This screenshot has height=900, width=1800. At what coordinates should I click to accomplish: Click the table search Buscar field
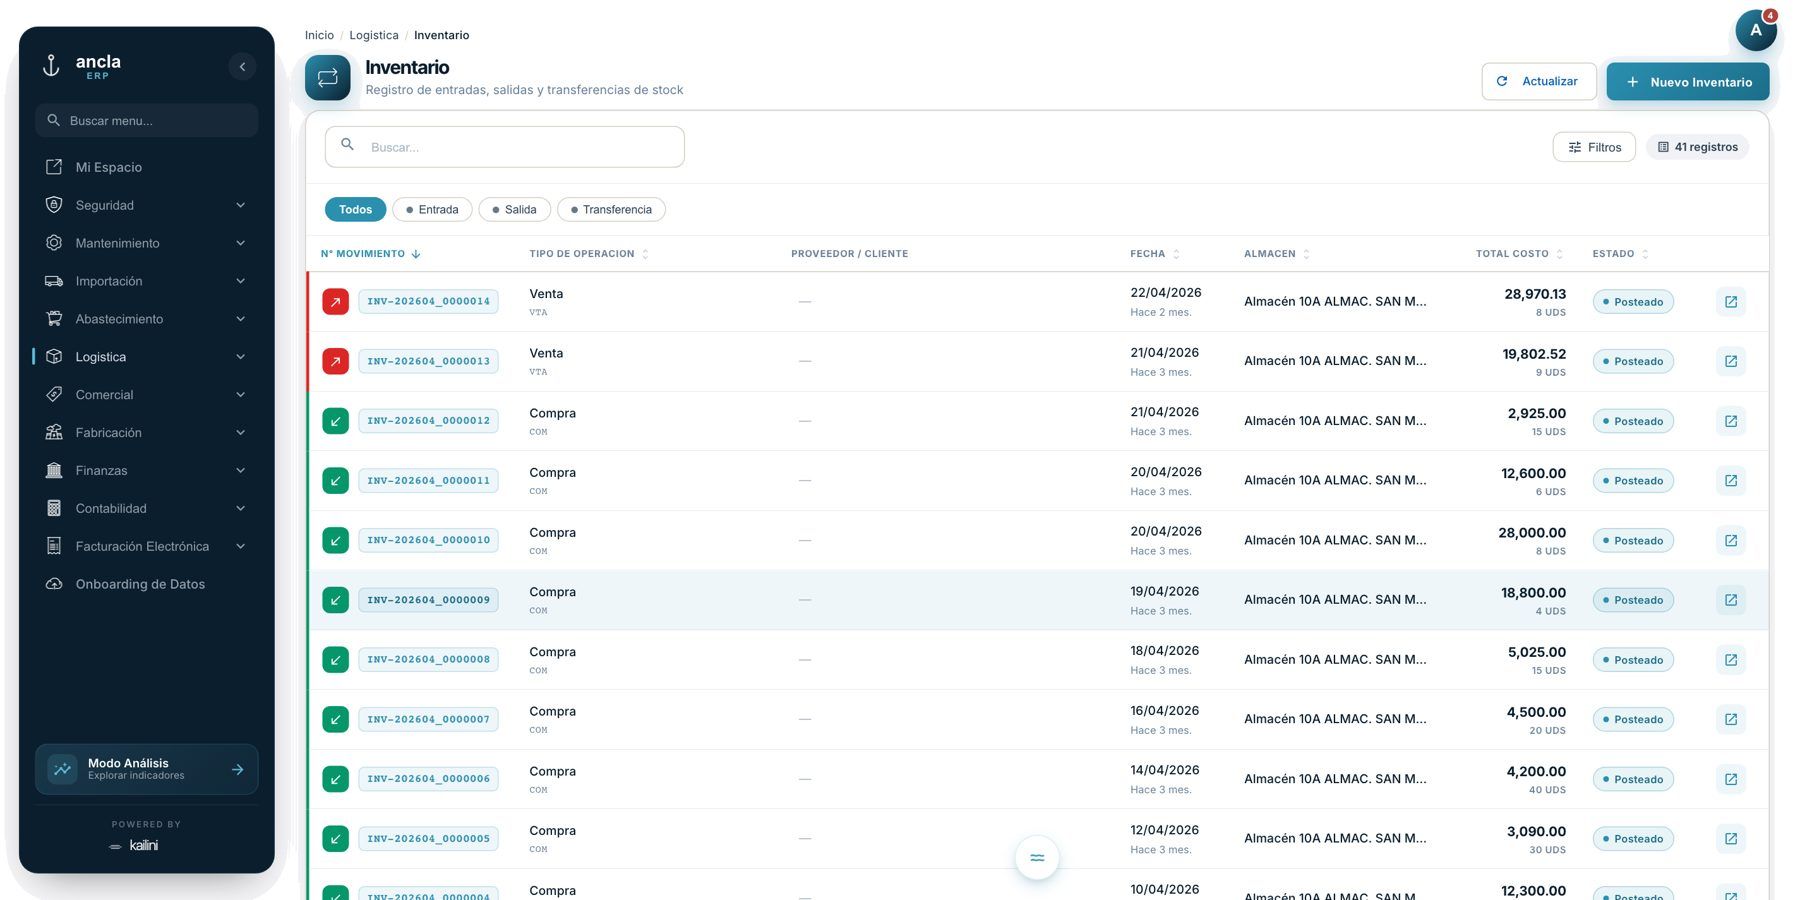coord(504,147)
